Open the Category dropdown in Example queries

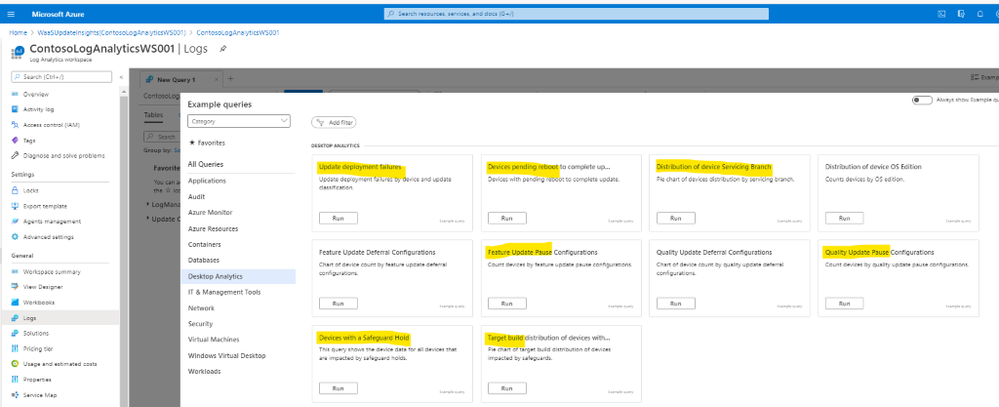(239, 121)
